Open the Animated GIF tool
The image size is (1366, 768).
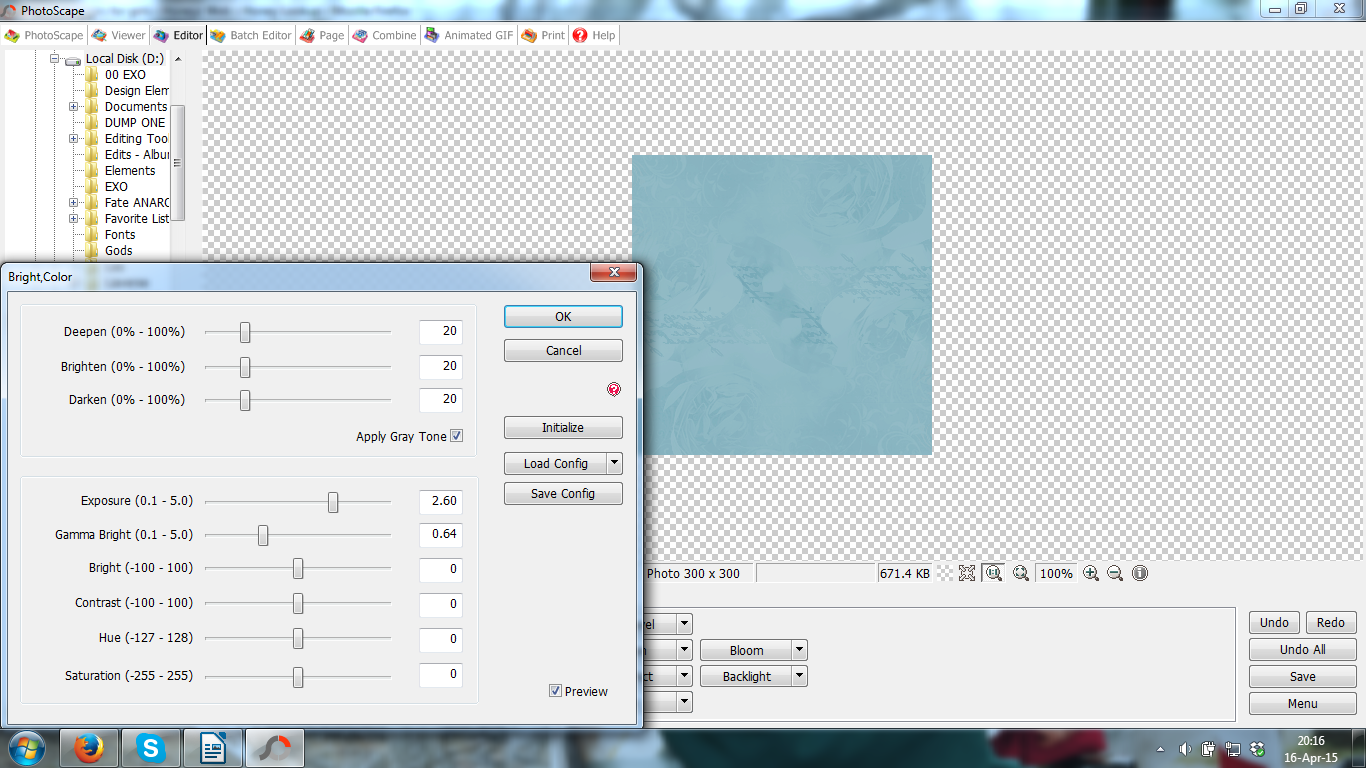click(x=466, y=35)
